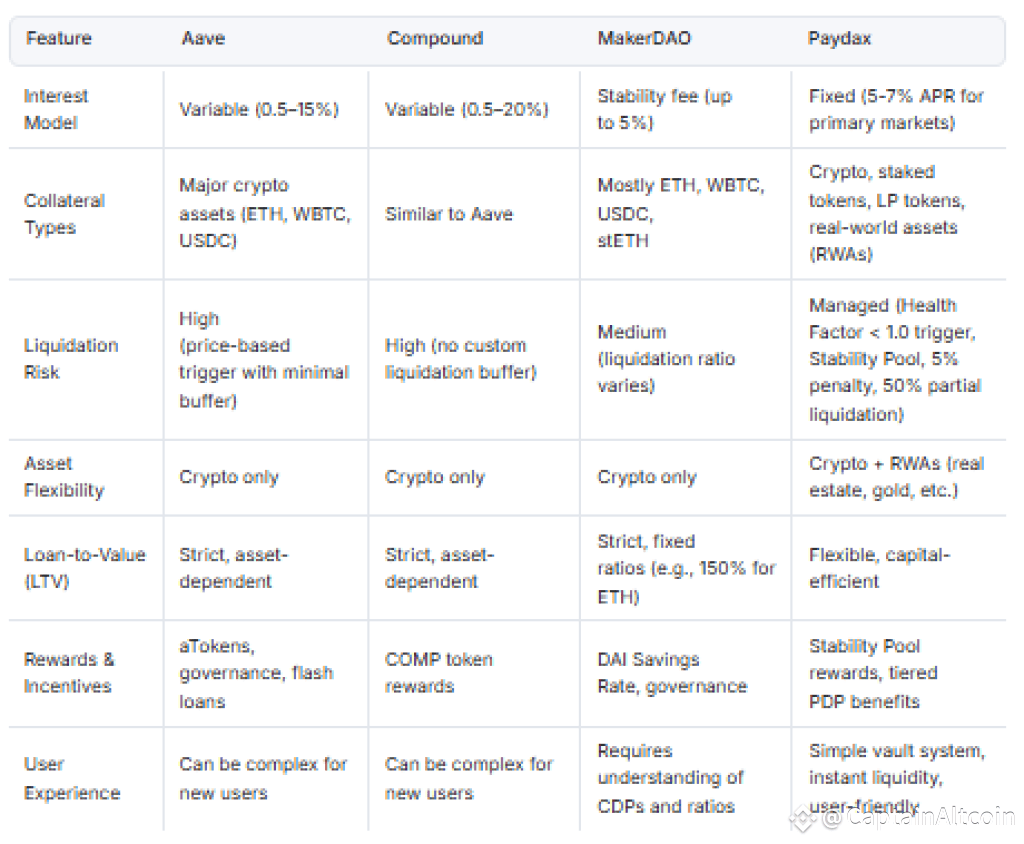Click the Asset Flexibility row label
1024x844 pixels.
[63, 477]
